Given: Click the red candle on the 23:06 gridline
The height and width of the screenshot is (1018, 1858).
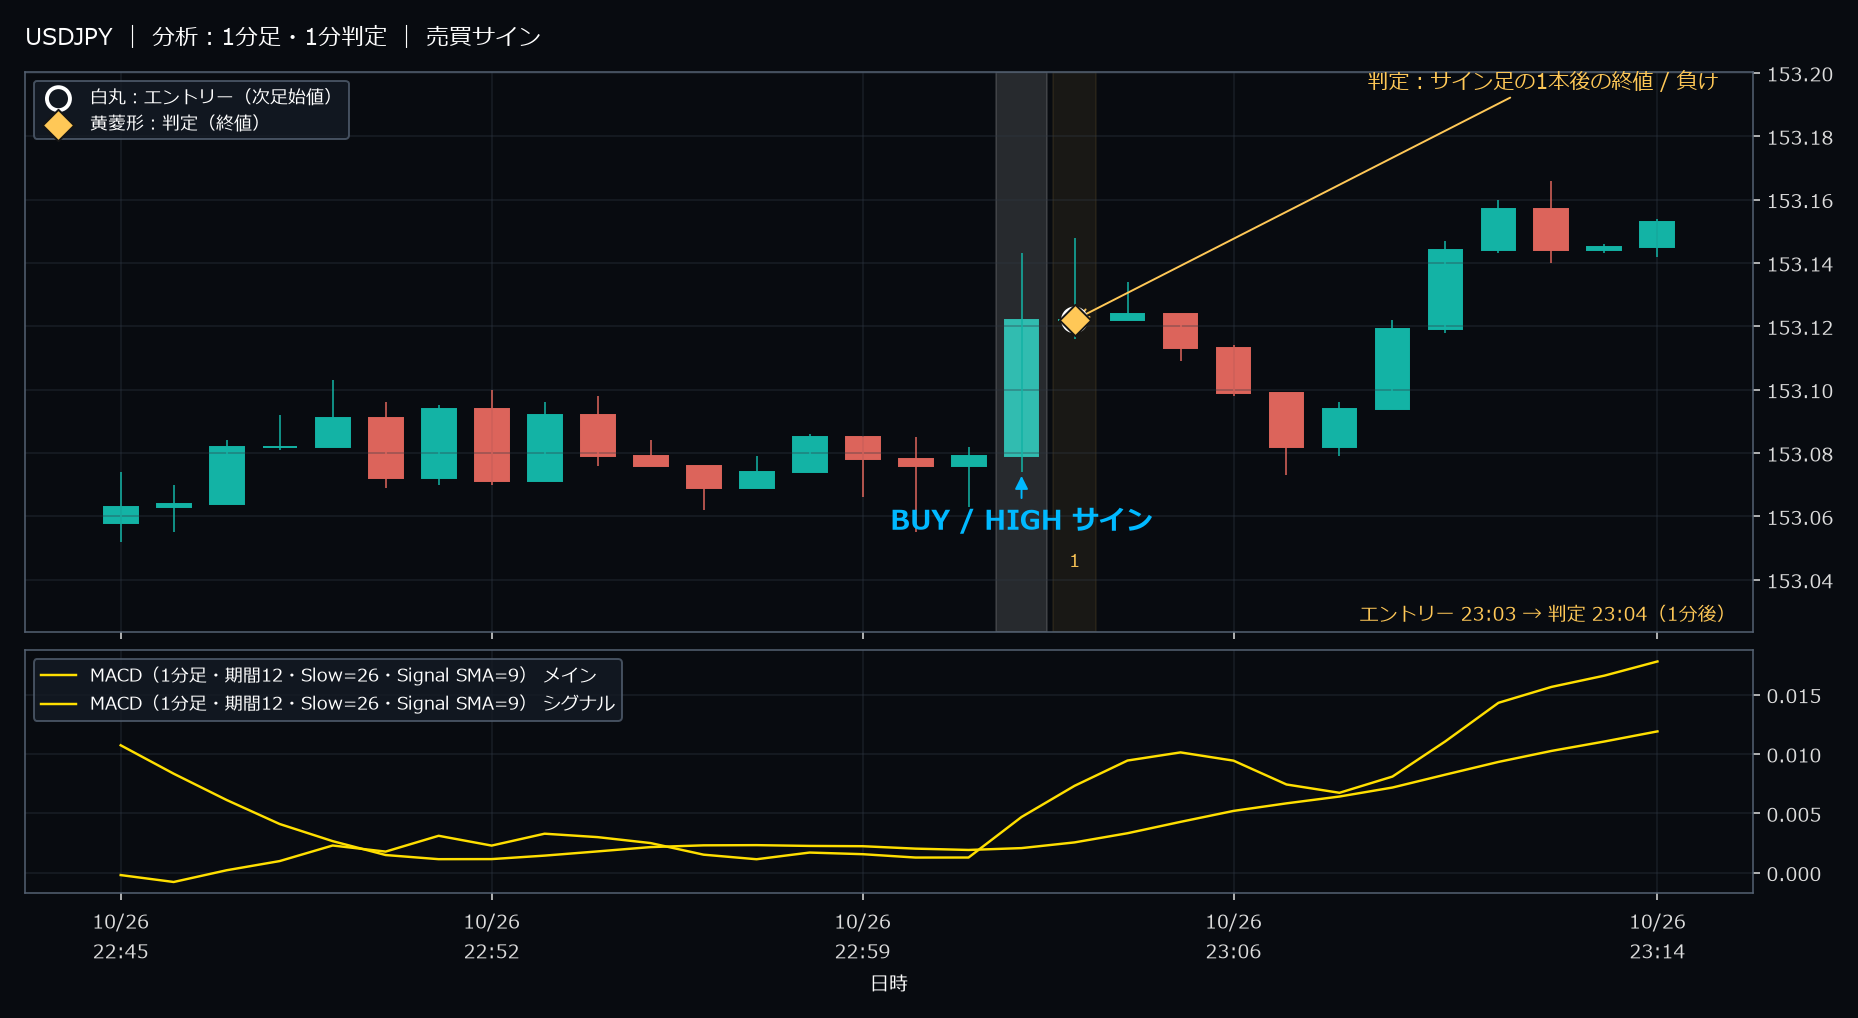Looking at the screenshot, I should click(x=1234, y=370).
